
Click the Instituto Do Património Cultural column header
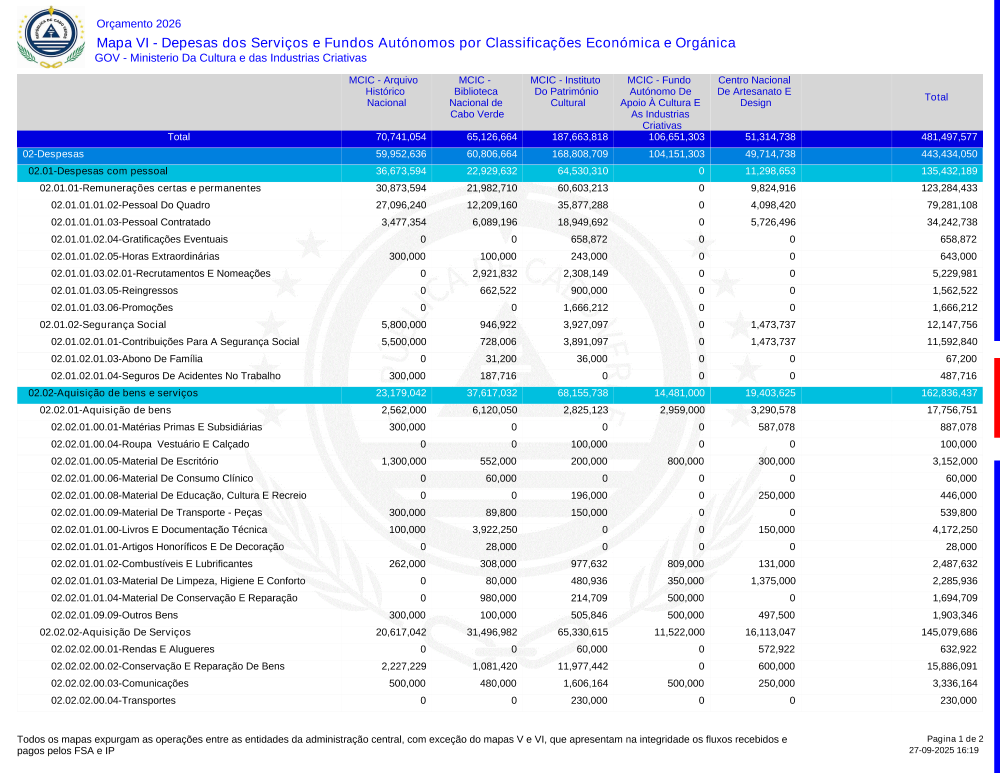coord(568,91)
